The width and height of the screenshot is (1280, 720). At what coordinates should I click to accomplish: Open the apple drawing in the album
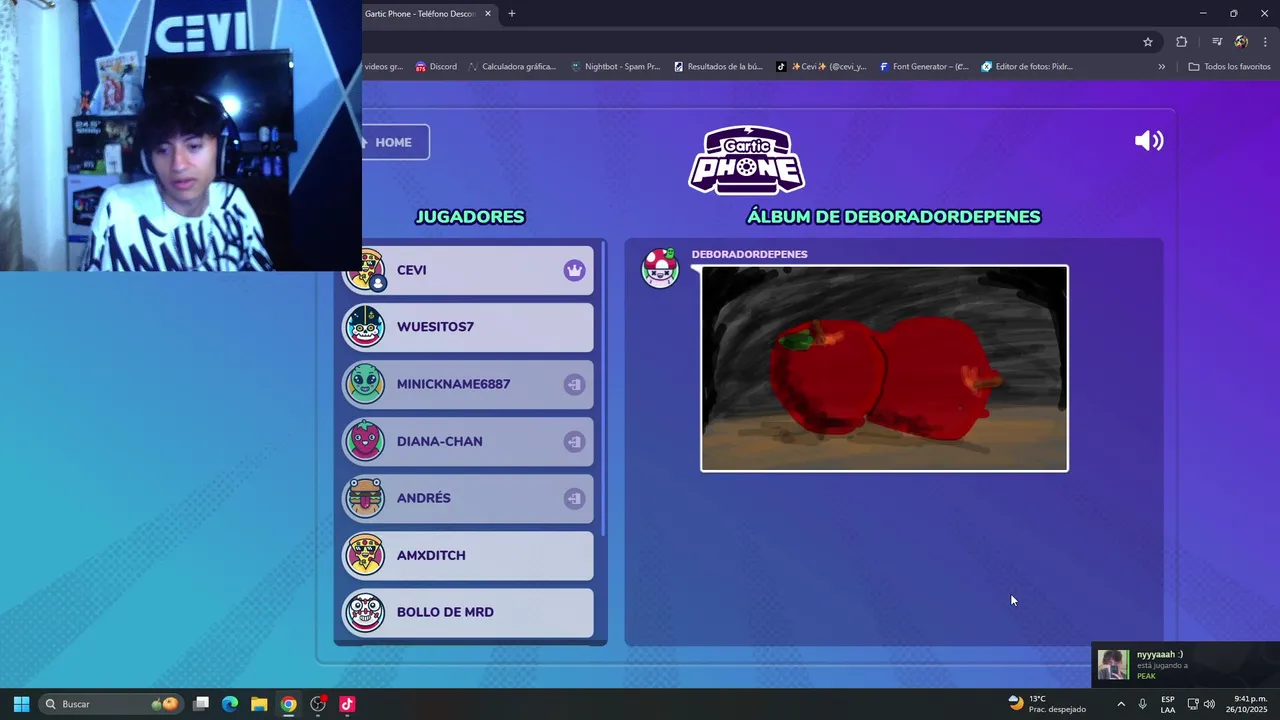[884, 368]
